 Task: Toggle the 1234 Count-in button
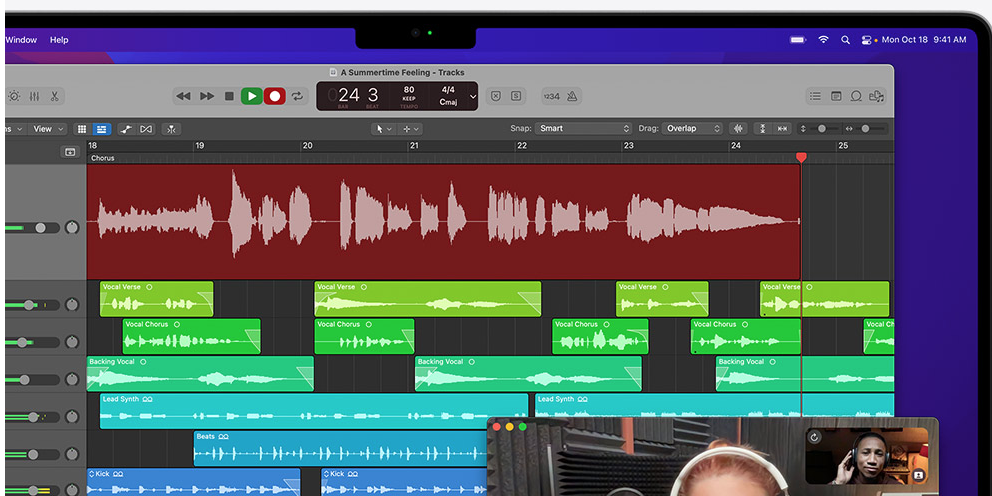pos(552,96)
